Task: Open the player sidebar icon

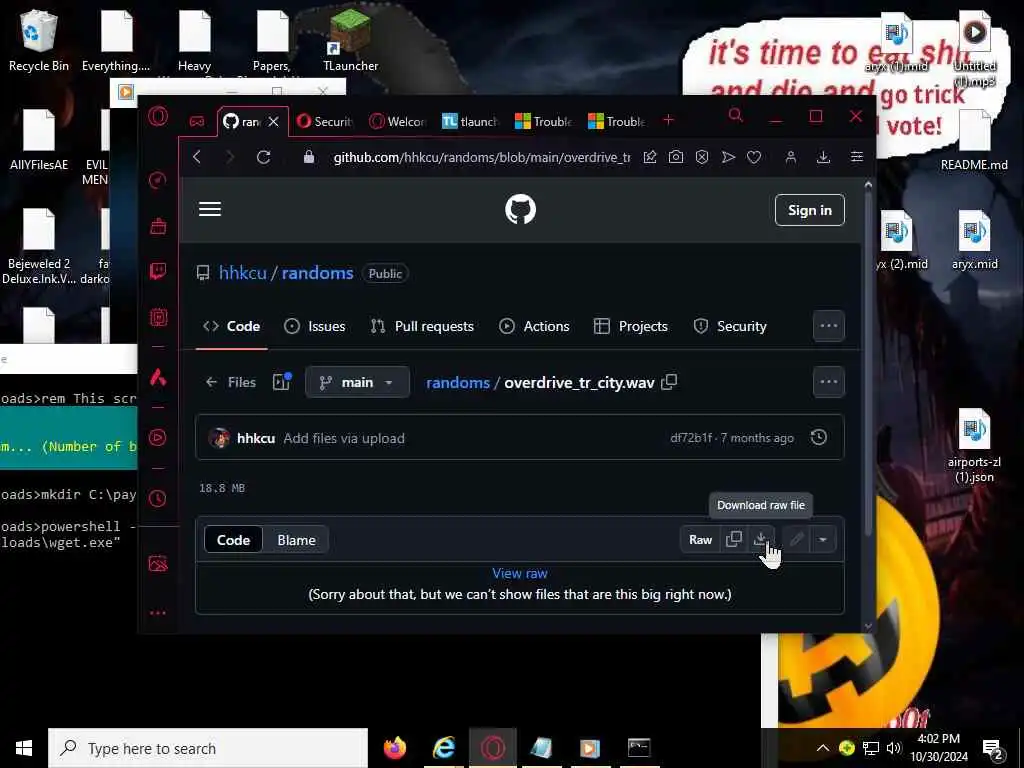Action: (158, 438)
